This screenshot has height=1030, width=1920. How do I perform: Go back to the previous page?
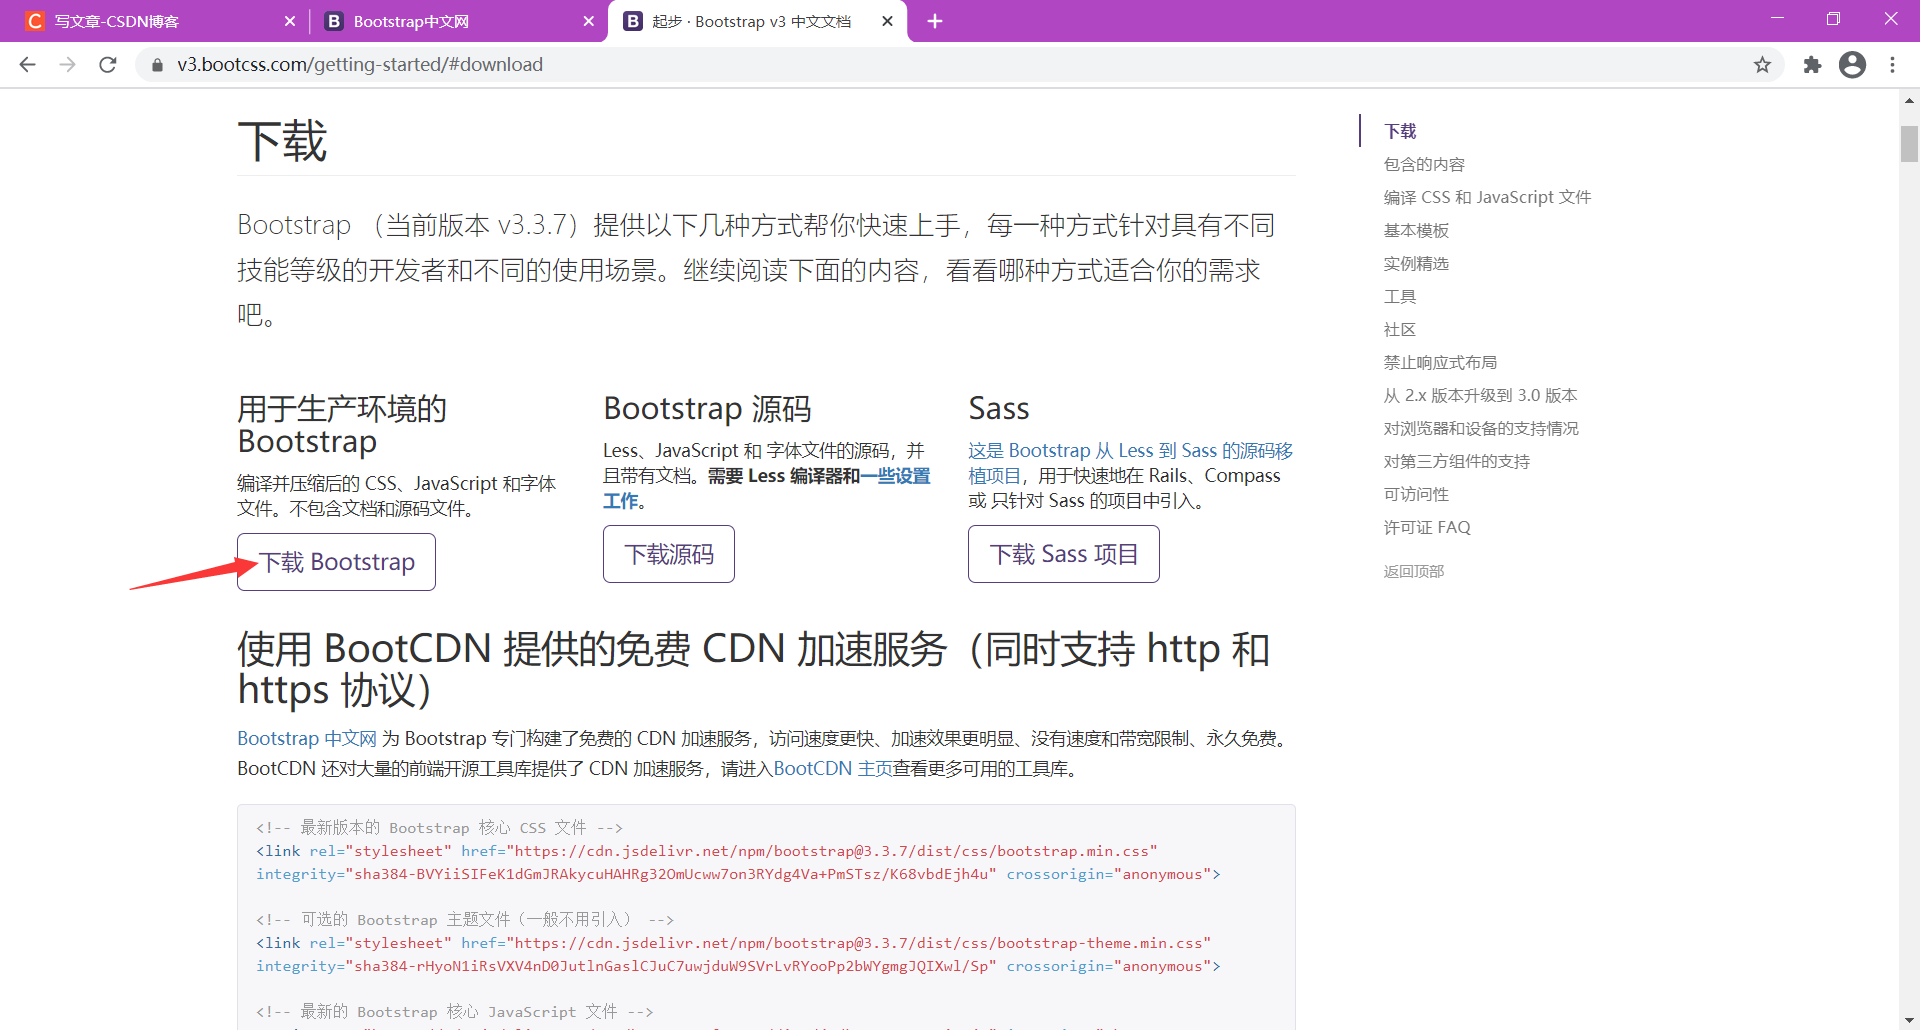[27, 65]
